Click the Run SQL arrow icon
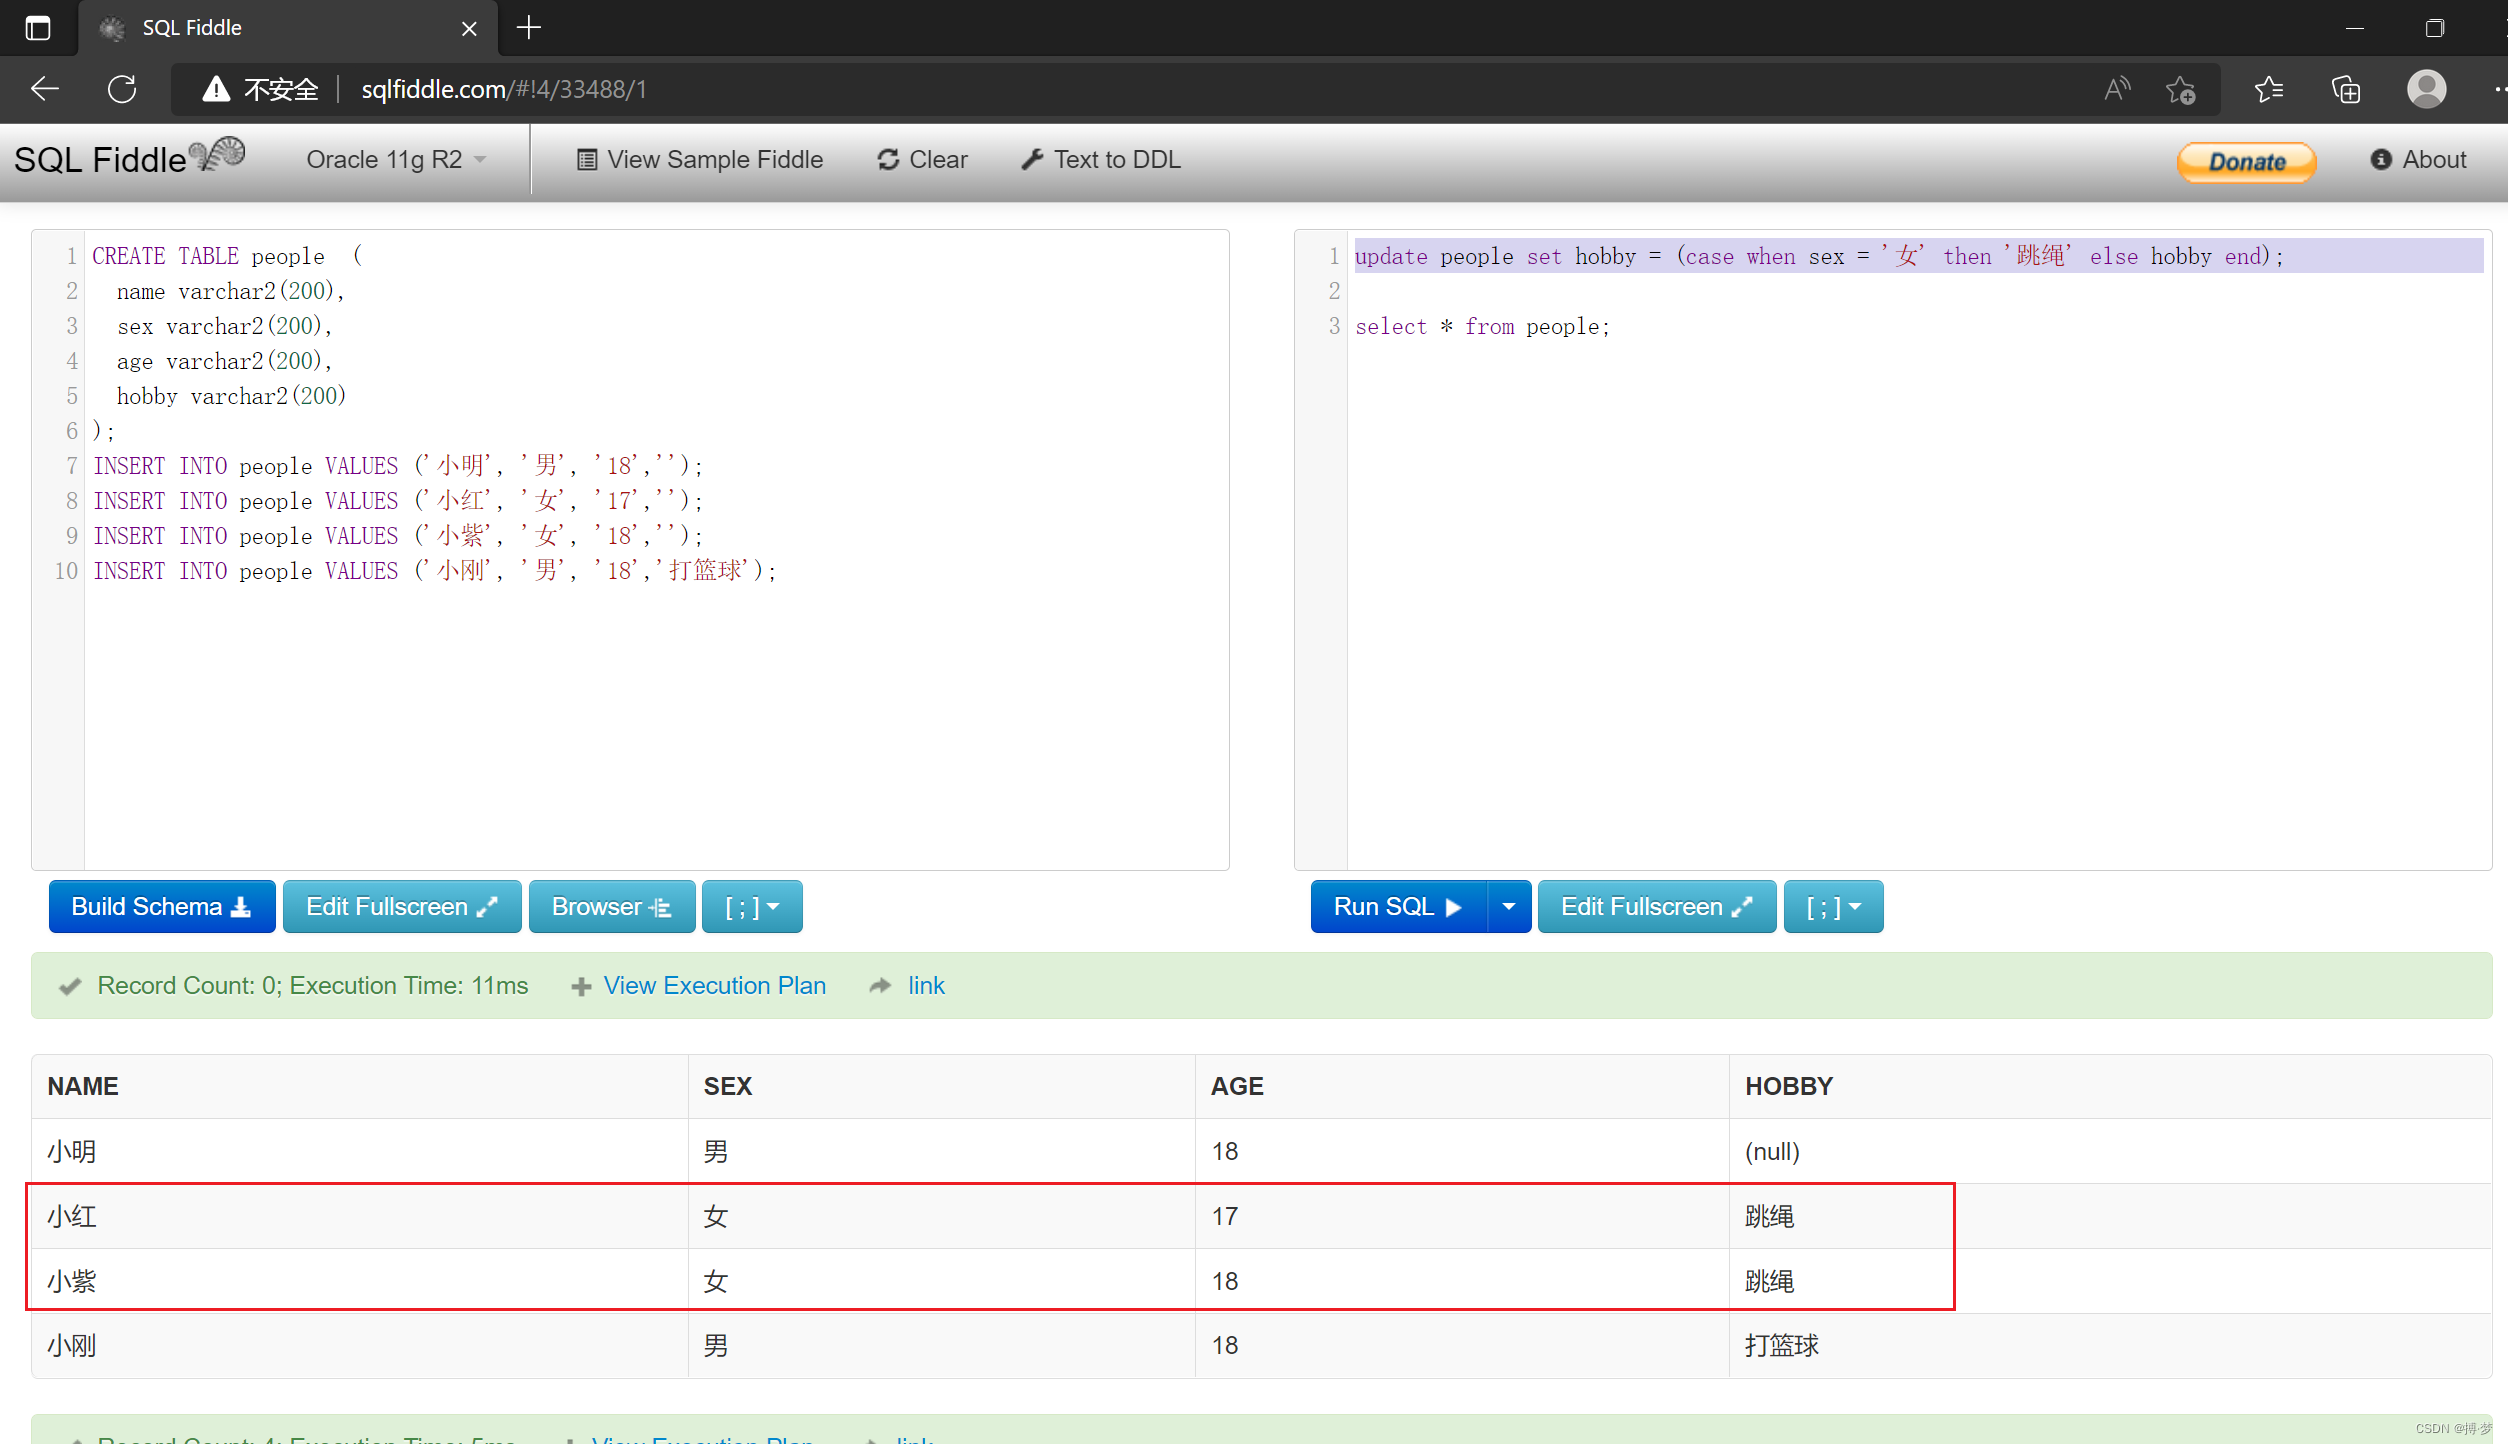The width and height of the screenshot is (2508, 1444). click(1452, 906)
